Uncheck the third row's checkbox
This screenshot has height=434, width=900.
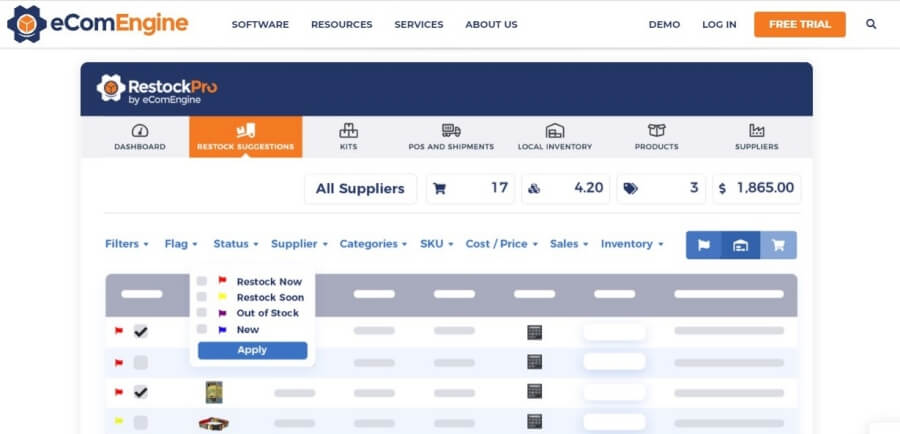[x=141, y=392]
